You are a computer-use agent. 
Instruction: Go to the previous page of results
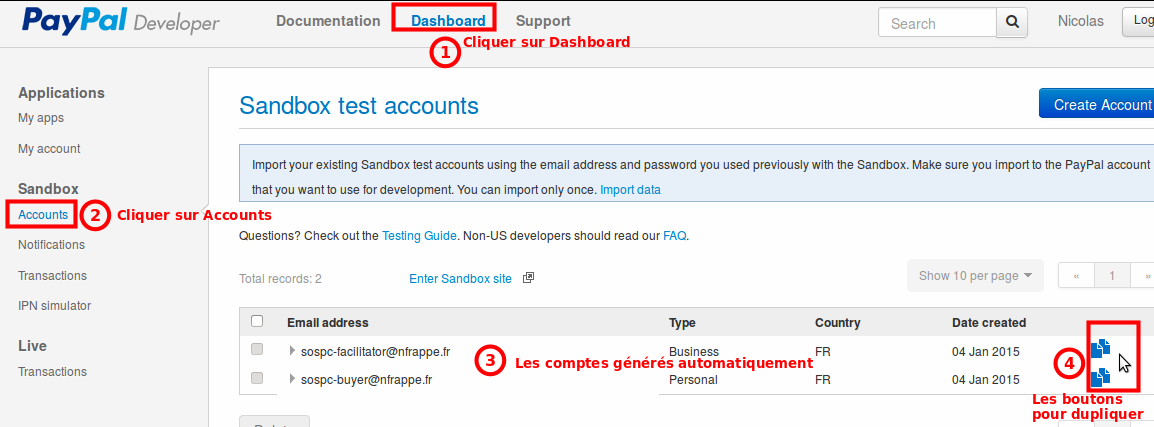click(1076, 276)
